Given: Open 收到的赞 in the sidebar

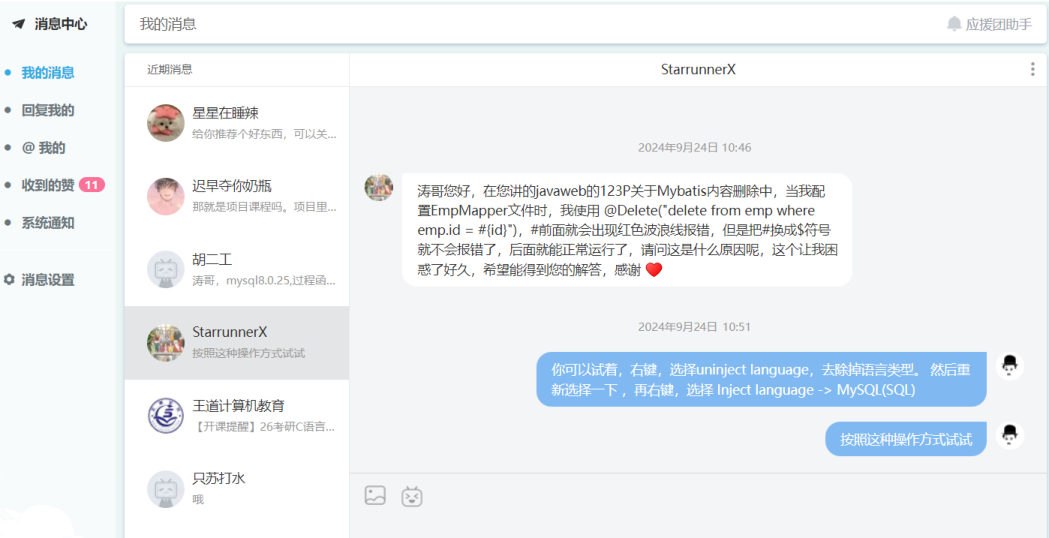Looking at the screenshot, I should click(47, 185).
